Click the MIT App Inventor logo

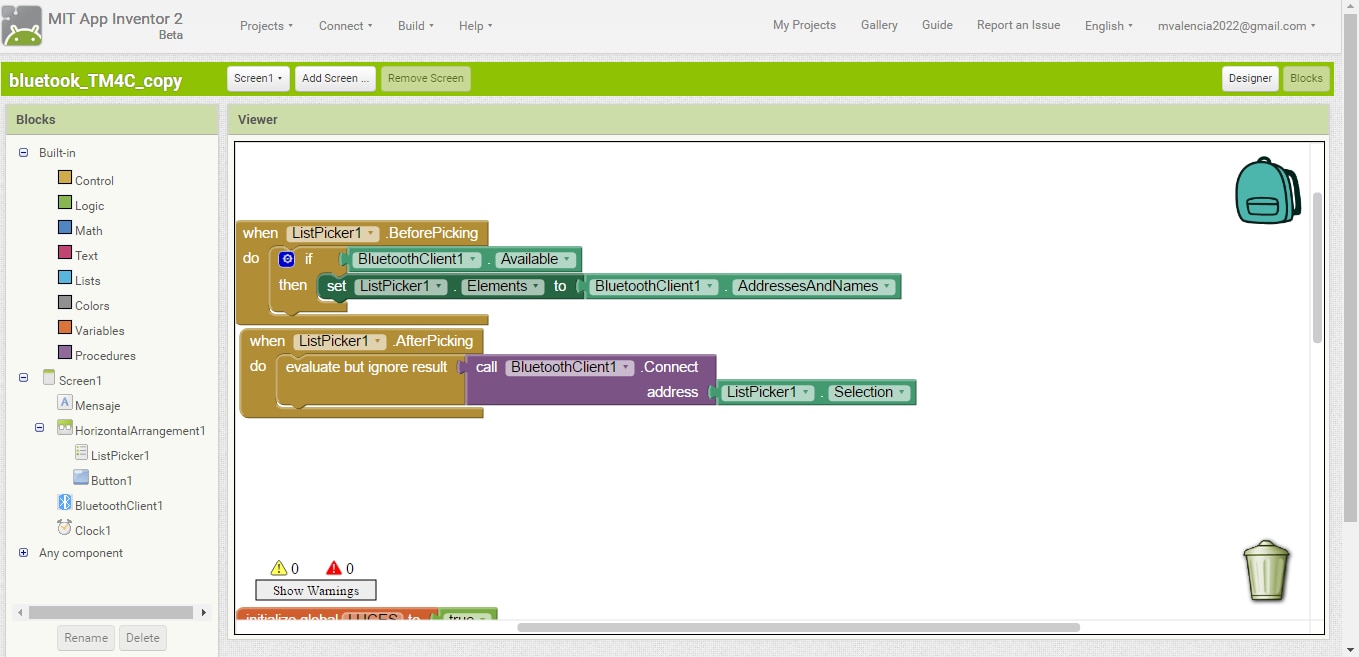coord(22,25)
